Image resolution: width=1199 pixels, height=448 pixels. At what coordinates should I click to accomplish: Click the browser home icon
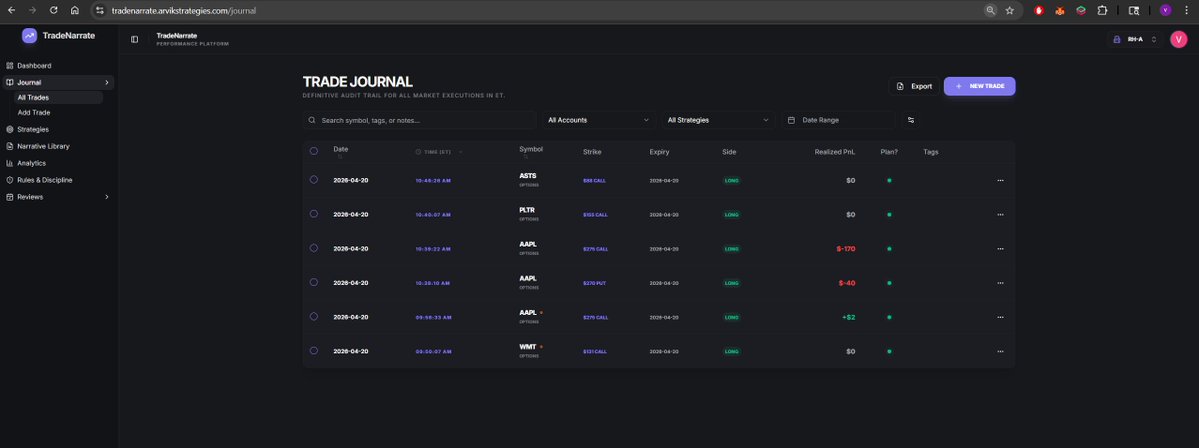pyautogui.click(x=74, y=11)
